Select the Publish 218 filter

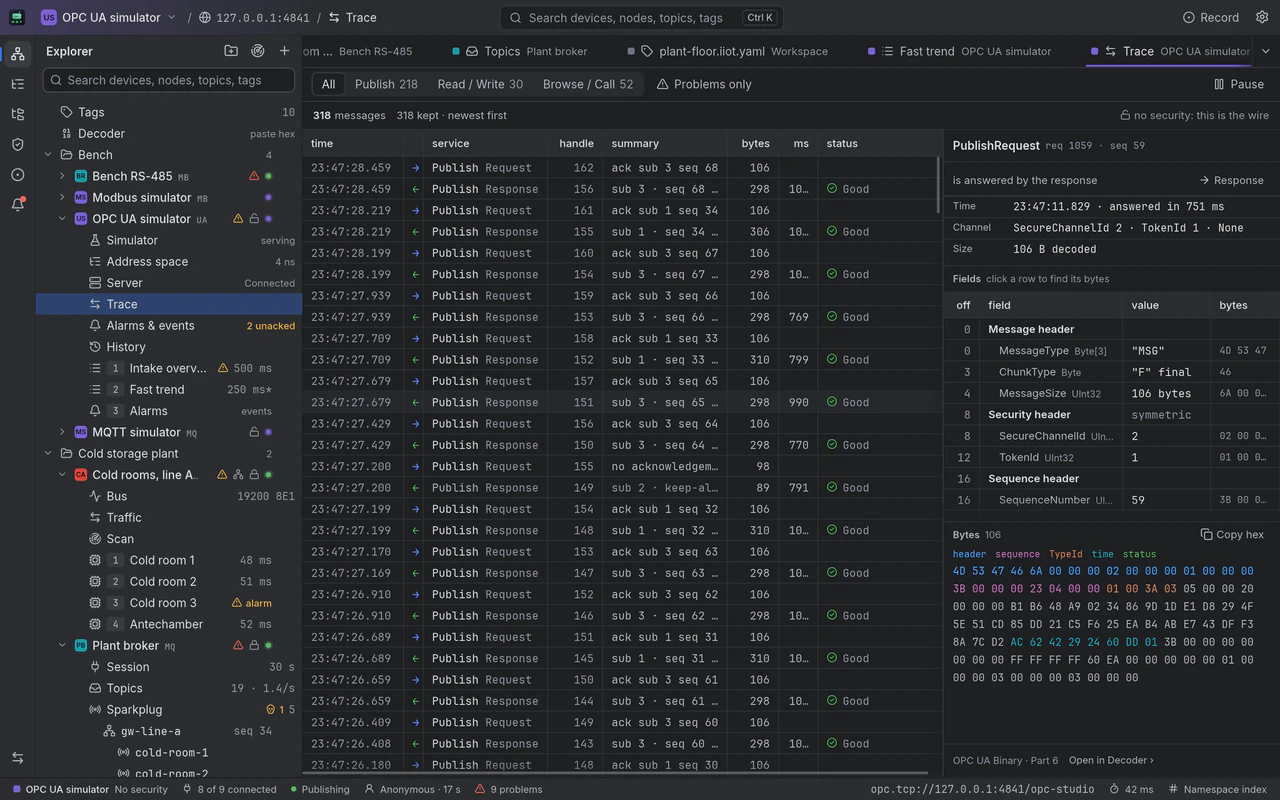point(386,84)
